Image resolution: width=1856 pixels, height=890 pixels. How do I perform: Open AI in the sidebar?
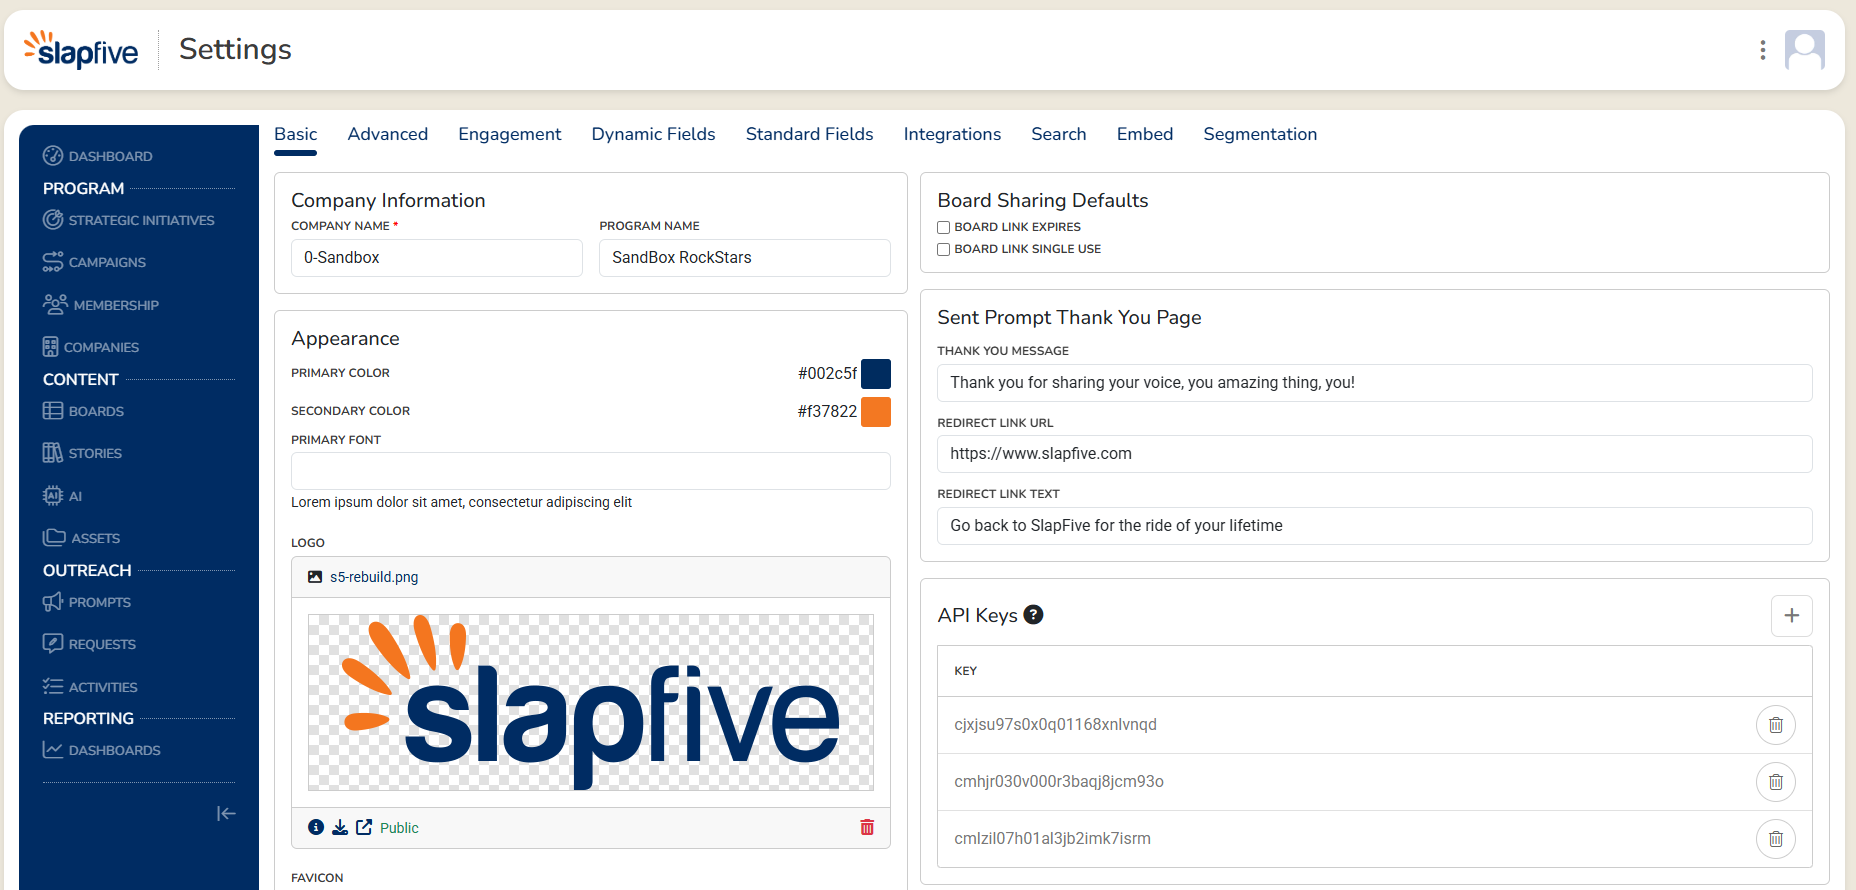(x=63, y=496)
